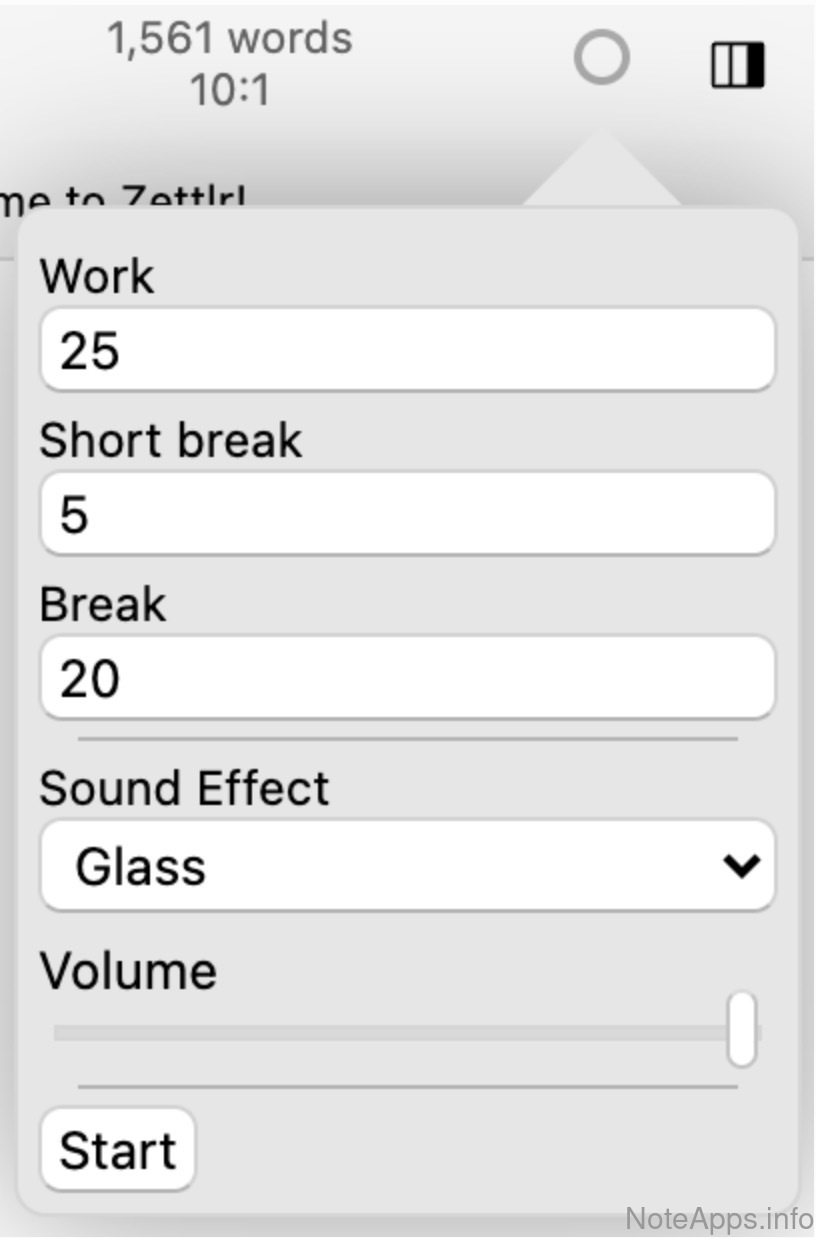
Task: Click the Short break label
Action: pyautogui.click(x=170, y=440)
